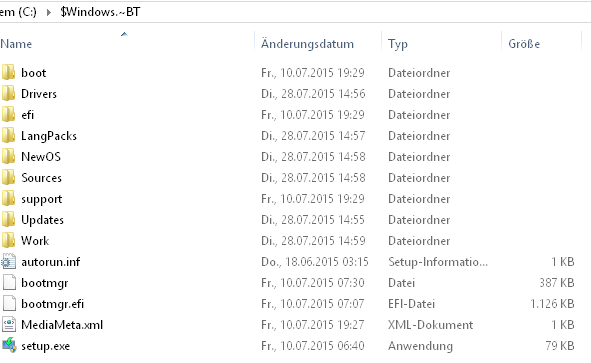Select the bootmgr.efi file icon
This screenshot has width=591, height=363.
click(x=9, y=303)
